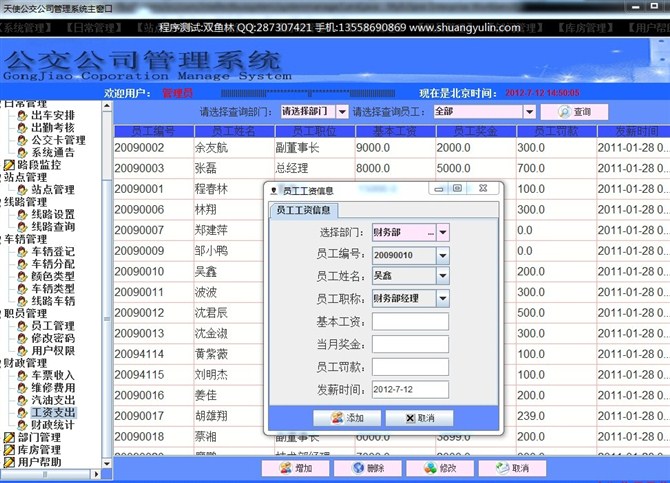Click the 车票收入 icon
Image resolution: width=670 pixels, height=483 pixels.
tap(23, 375)
